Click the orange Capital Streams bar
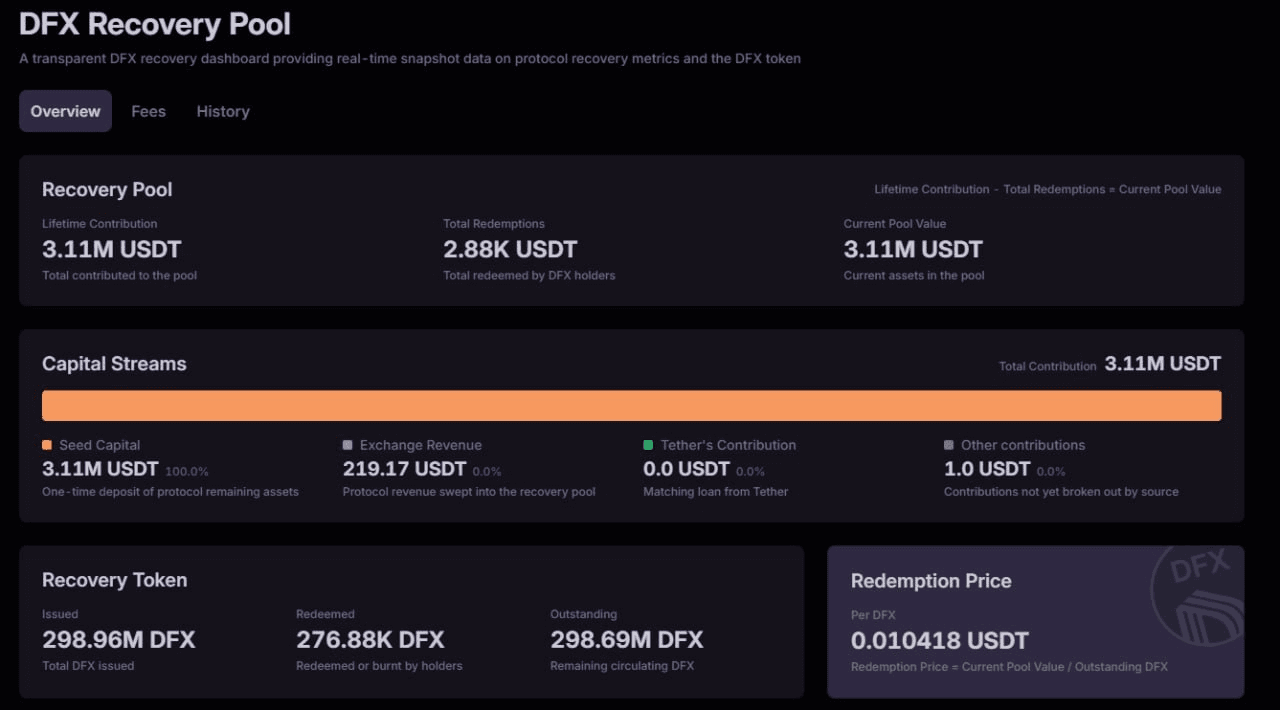Viewport: 1280px width, 710px height. coord(631,405)
